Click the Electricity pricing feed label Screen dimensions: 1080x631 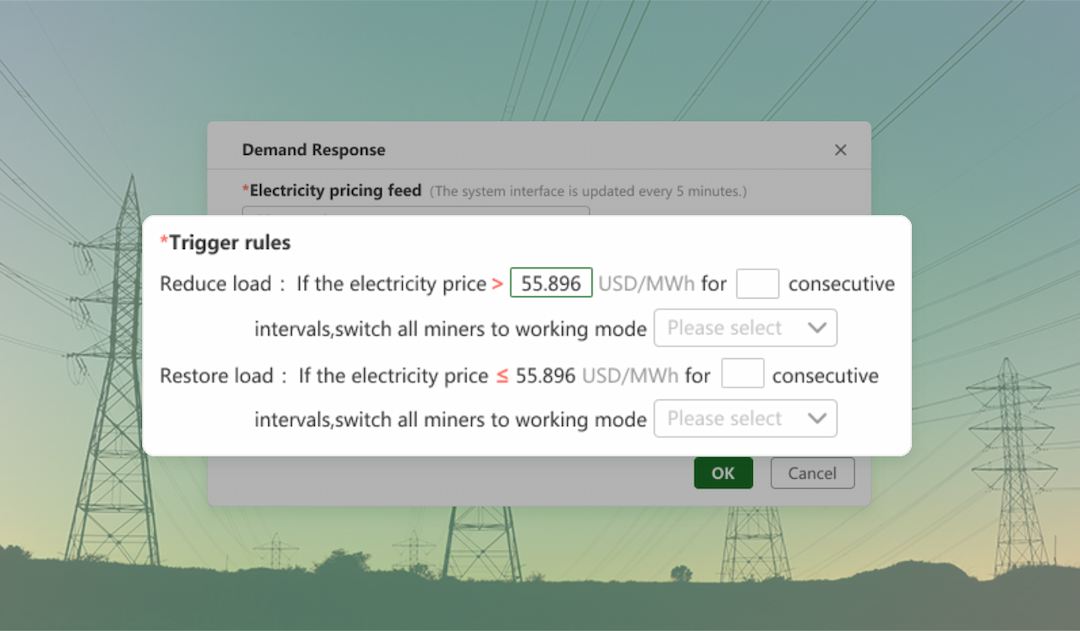(335, 190)
